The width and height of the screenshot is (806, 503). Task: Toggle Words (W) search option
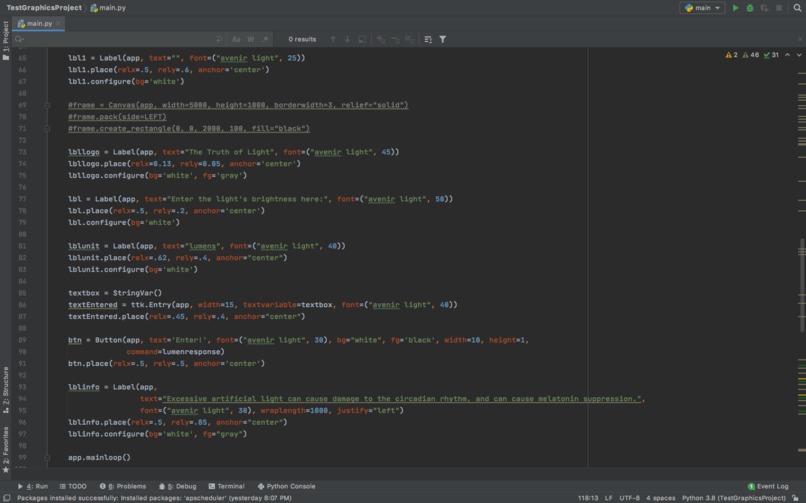tap(251, 39)
